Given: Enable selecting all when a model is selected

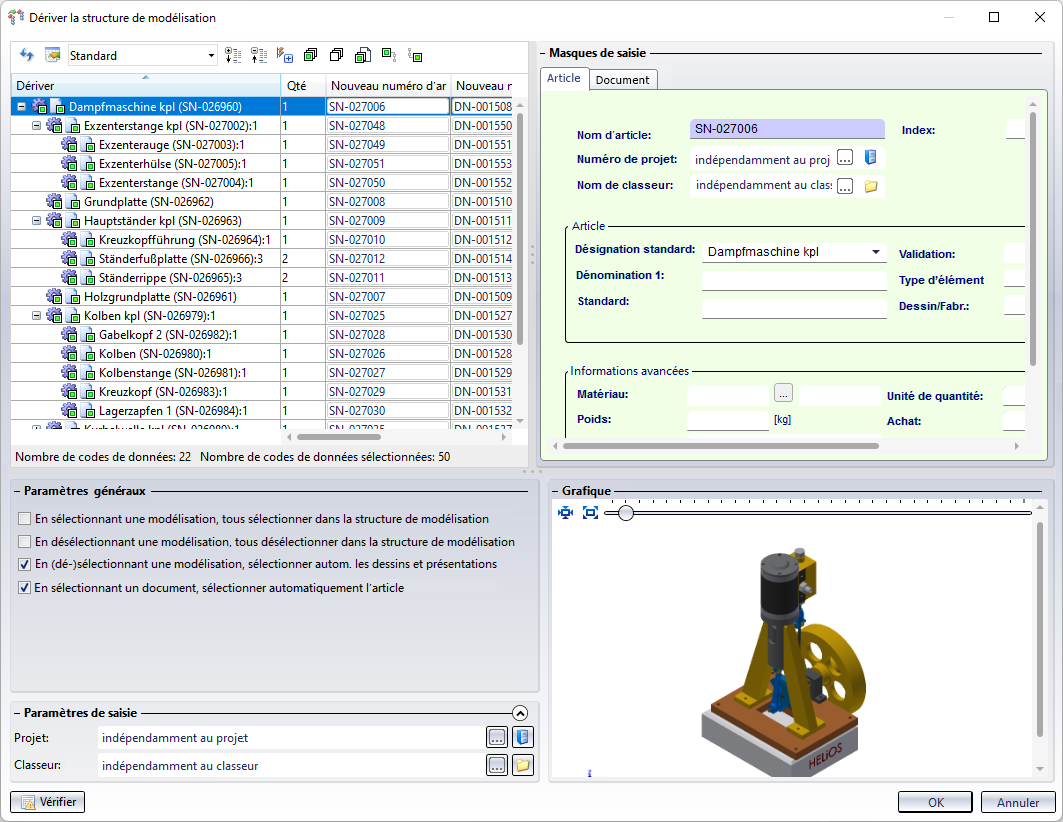Looking at the screenshot, I should (24, 519).
